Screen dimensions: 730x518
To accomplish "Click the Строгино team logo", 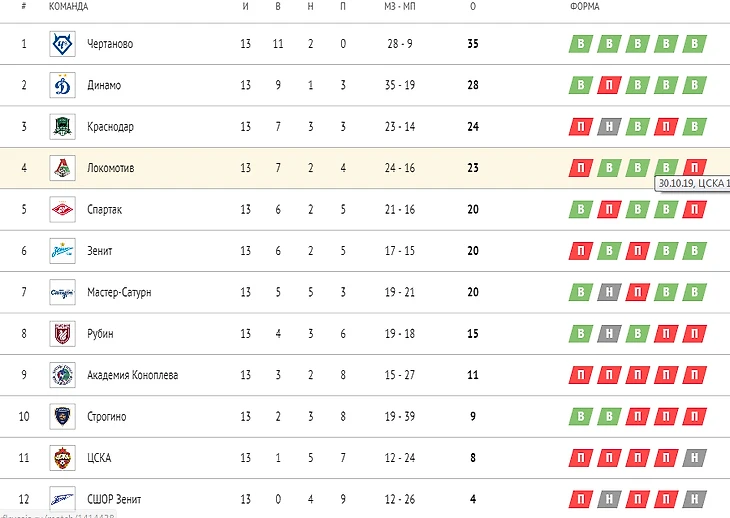I will pyautogui.click(x=62, y=416).
